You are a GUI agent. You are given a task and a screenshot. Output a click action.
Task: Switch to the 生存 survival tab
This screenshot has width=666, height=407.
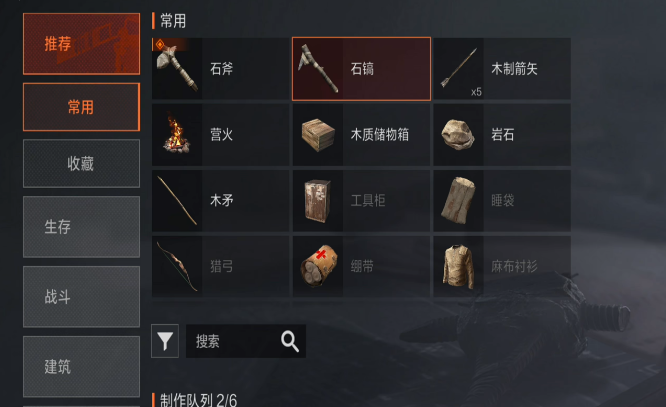click(x=82, y=227)
